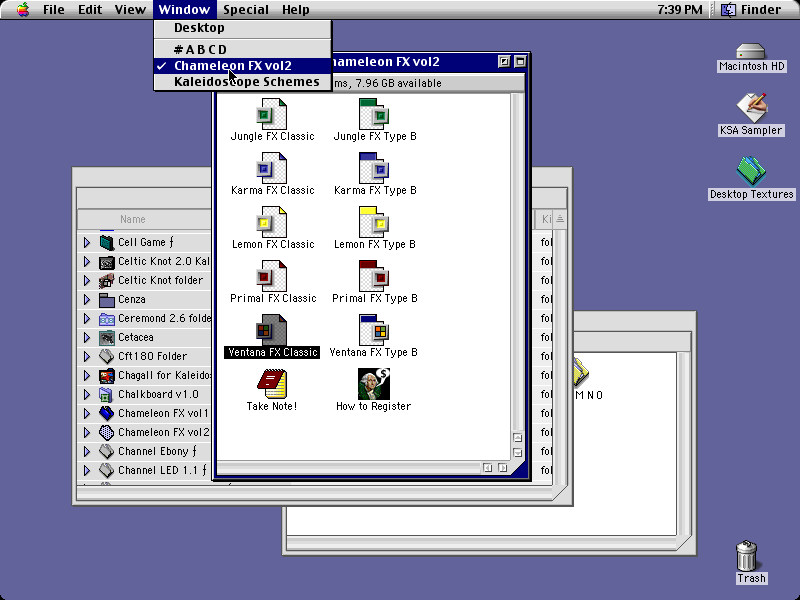The image size is (800, 600).
Task: Select the 'Cft180 Folder' name text
Action: [x=153, y=357]
